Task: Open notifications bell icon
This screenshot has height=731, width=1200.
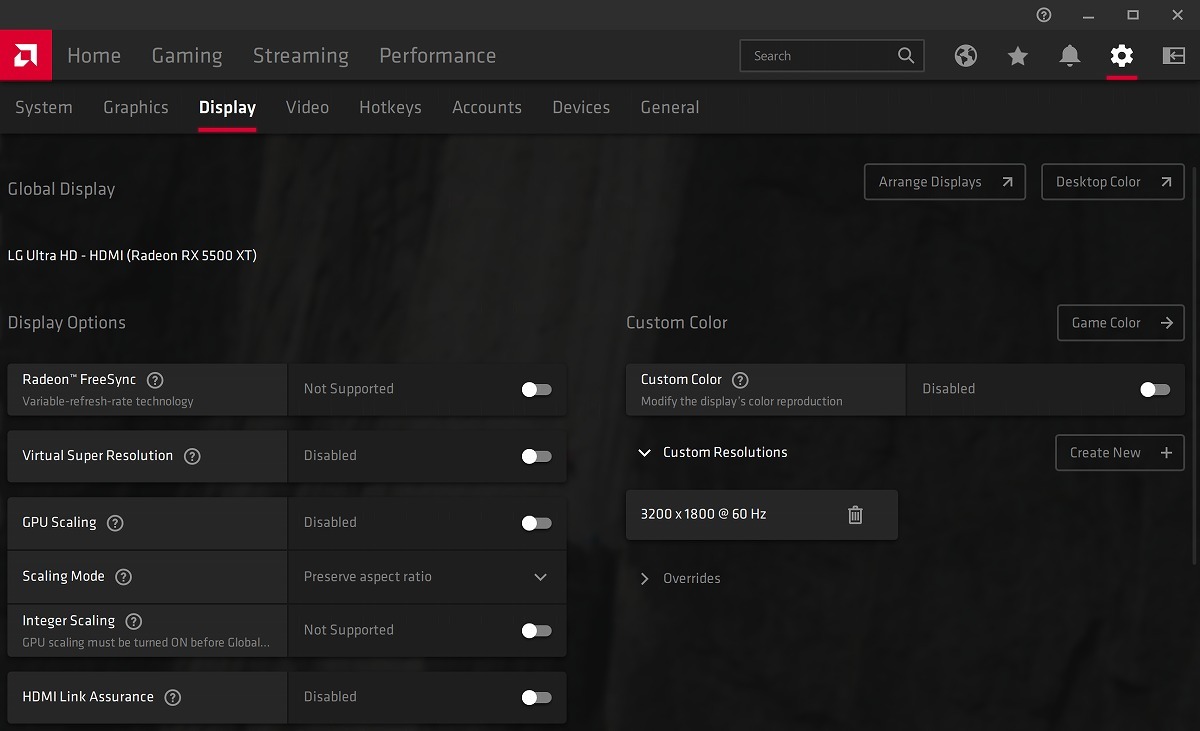Action: point(1070,56)
